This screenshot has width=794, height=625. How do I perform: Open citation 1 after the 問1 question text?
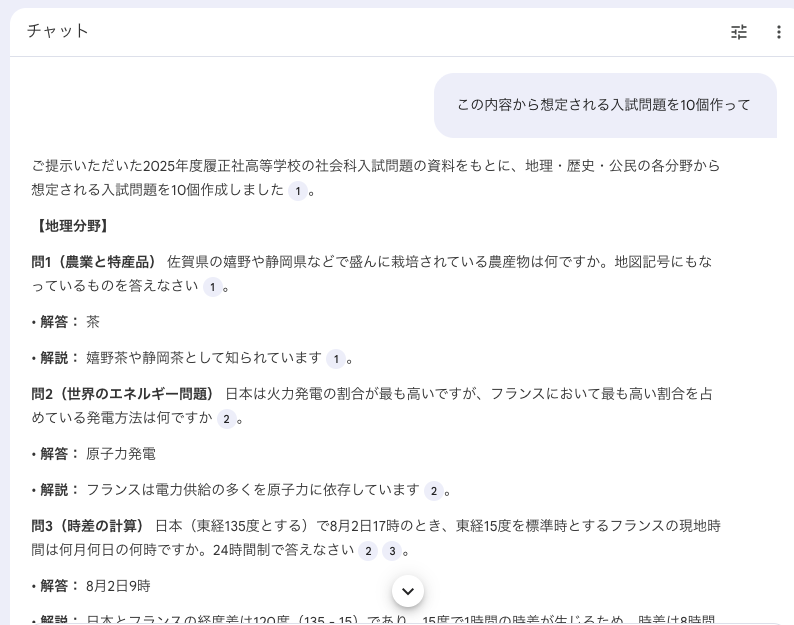[x=212, y=287]
